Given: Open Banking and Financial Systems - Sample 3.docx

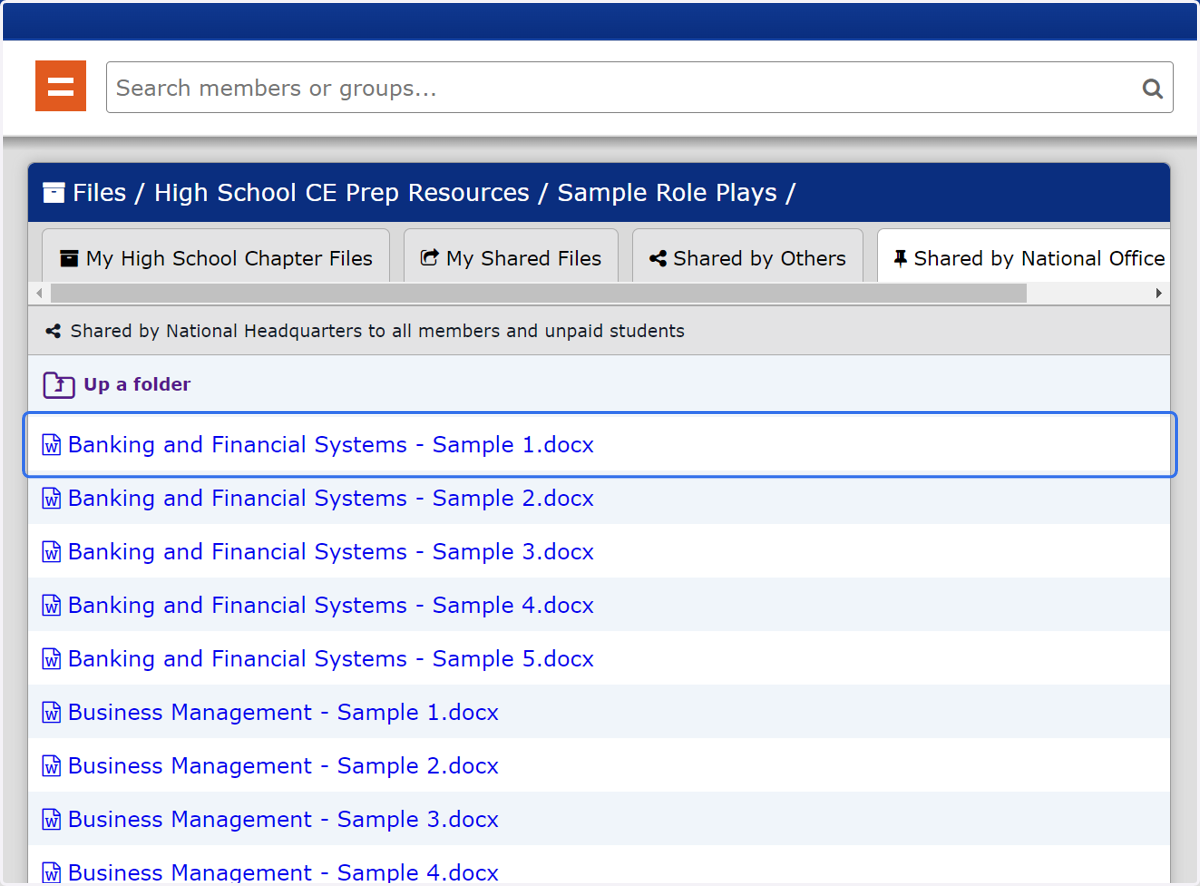Looking at the screenshot, I should 331,552.
